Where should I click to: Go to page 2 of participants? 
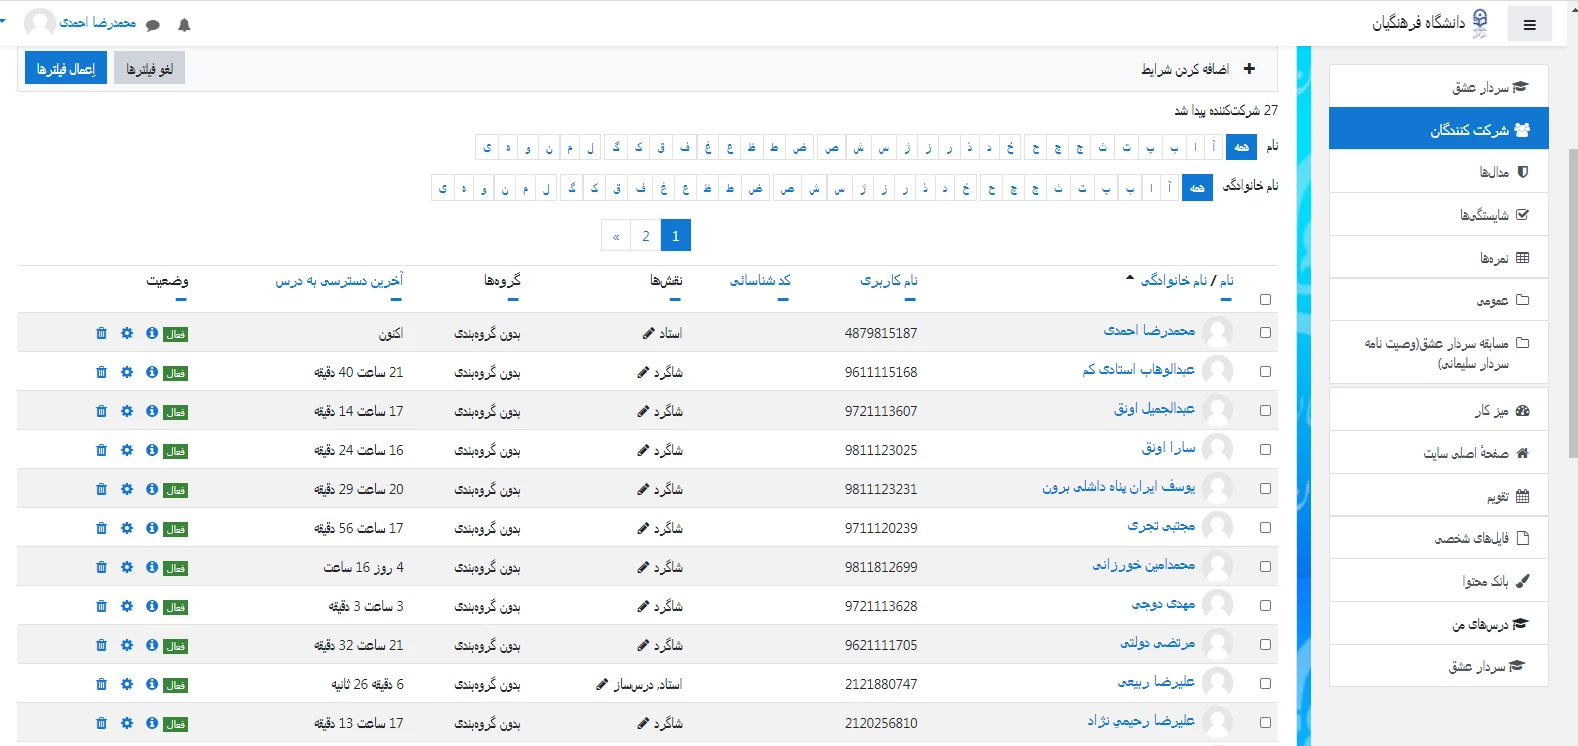coord(646,236)
